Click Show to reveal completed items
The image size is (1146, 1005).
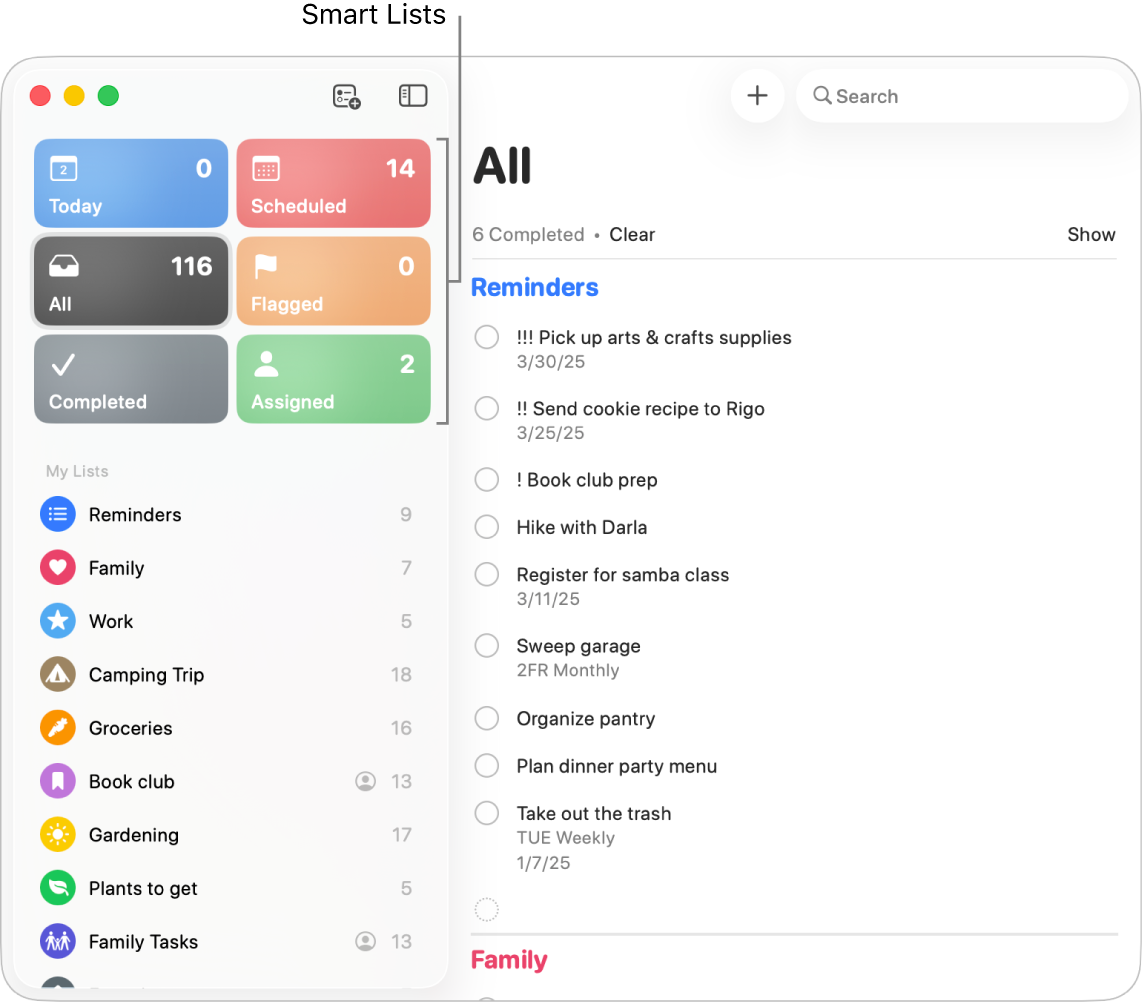(1090, 234)
